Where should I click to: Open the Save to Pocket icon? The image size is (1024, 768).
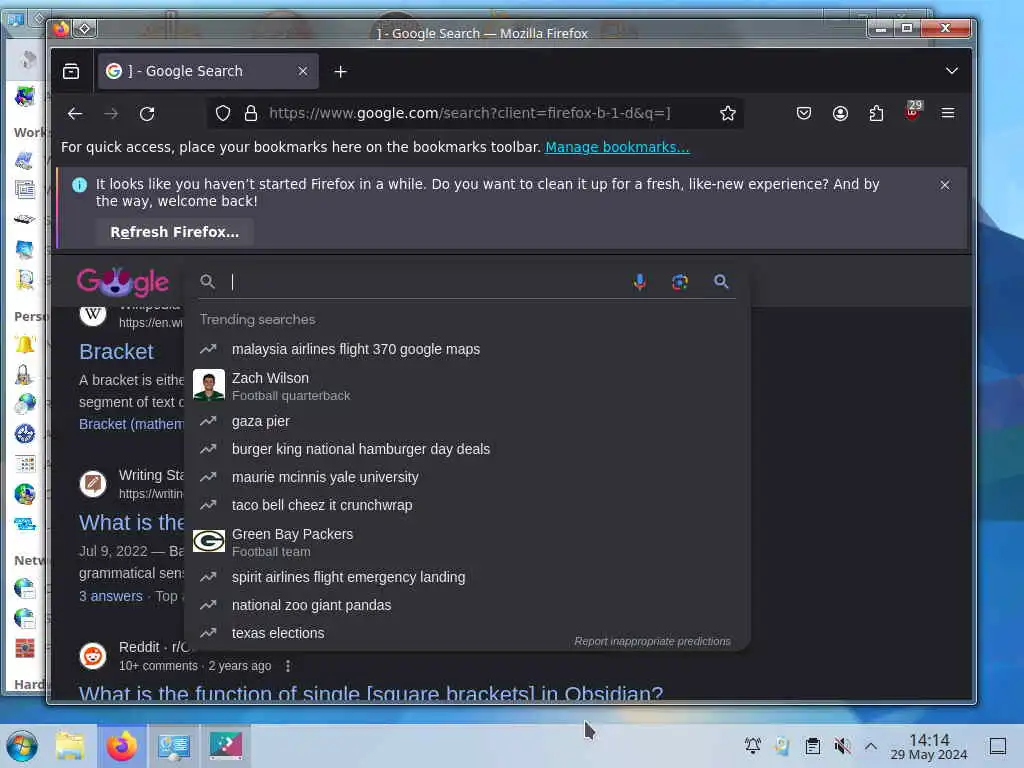tap(804, 114)
